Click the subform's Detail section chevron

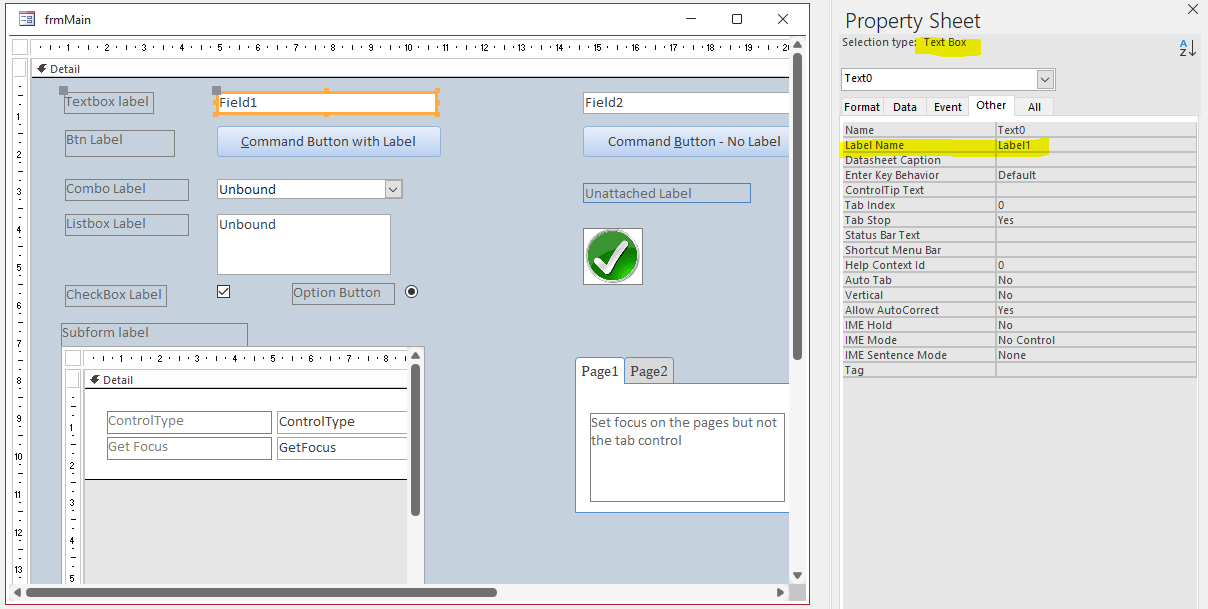[x=96, y=380]
